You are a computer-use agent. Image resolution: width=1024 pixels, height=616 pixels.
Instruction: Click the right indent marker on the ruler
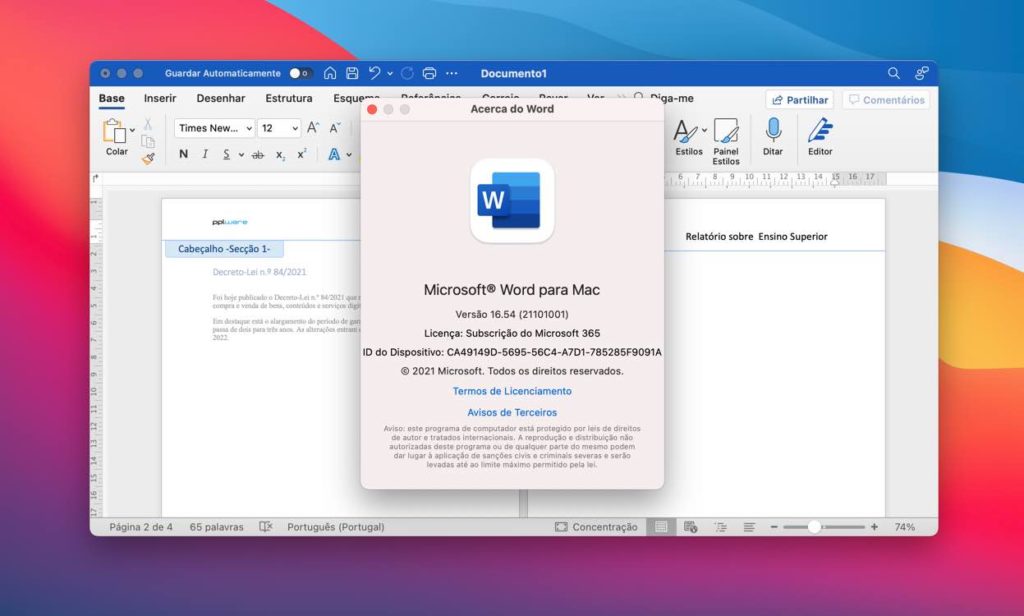(x=835, y=181)
